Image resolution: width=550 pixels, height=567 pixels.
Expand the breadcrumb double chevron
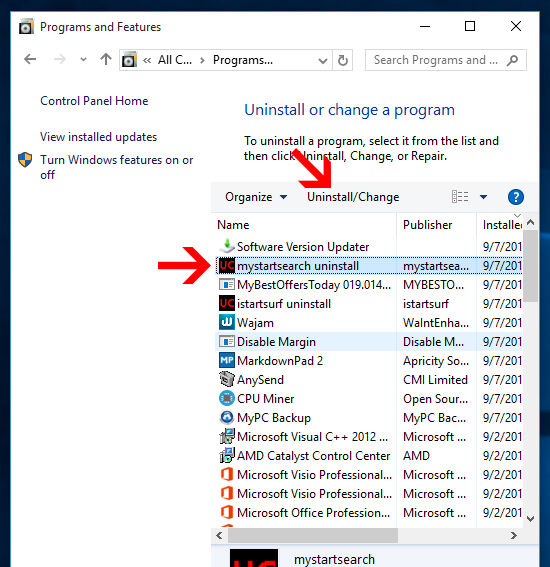pyautogui.click(x=146, y=60)
